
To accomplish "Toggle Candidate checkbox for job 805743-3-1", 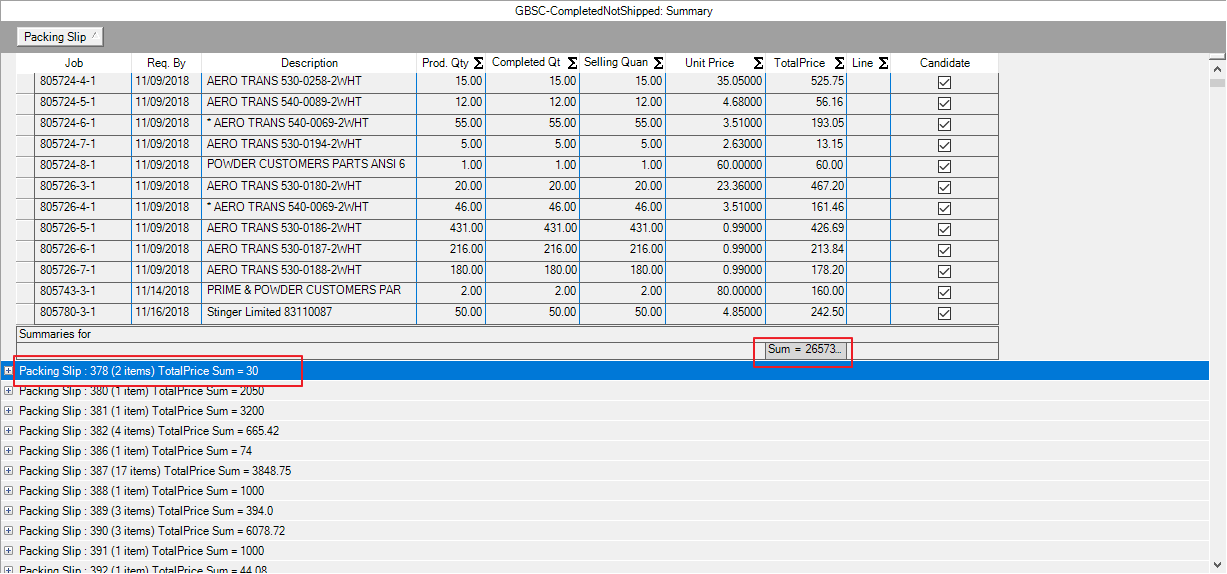I will (x=944, y=292).
